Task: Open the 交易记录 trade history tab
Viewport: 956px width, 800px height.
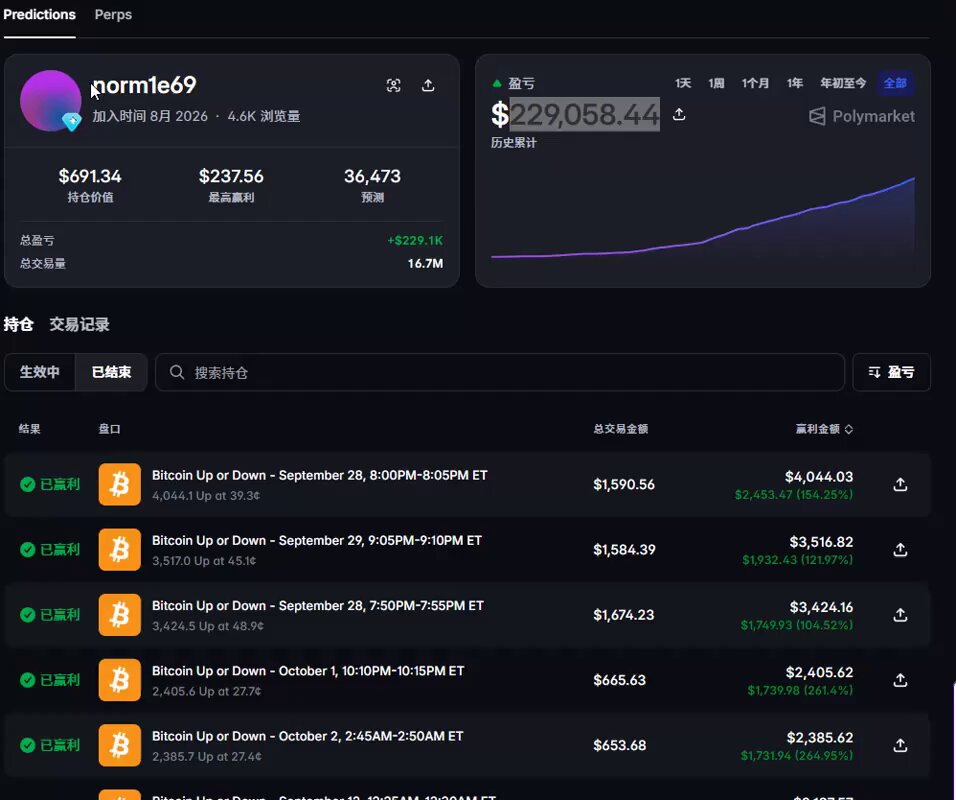Action: [79, 324]
